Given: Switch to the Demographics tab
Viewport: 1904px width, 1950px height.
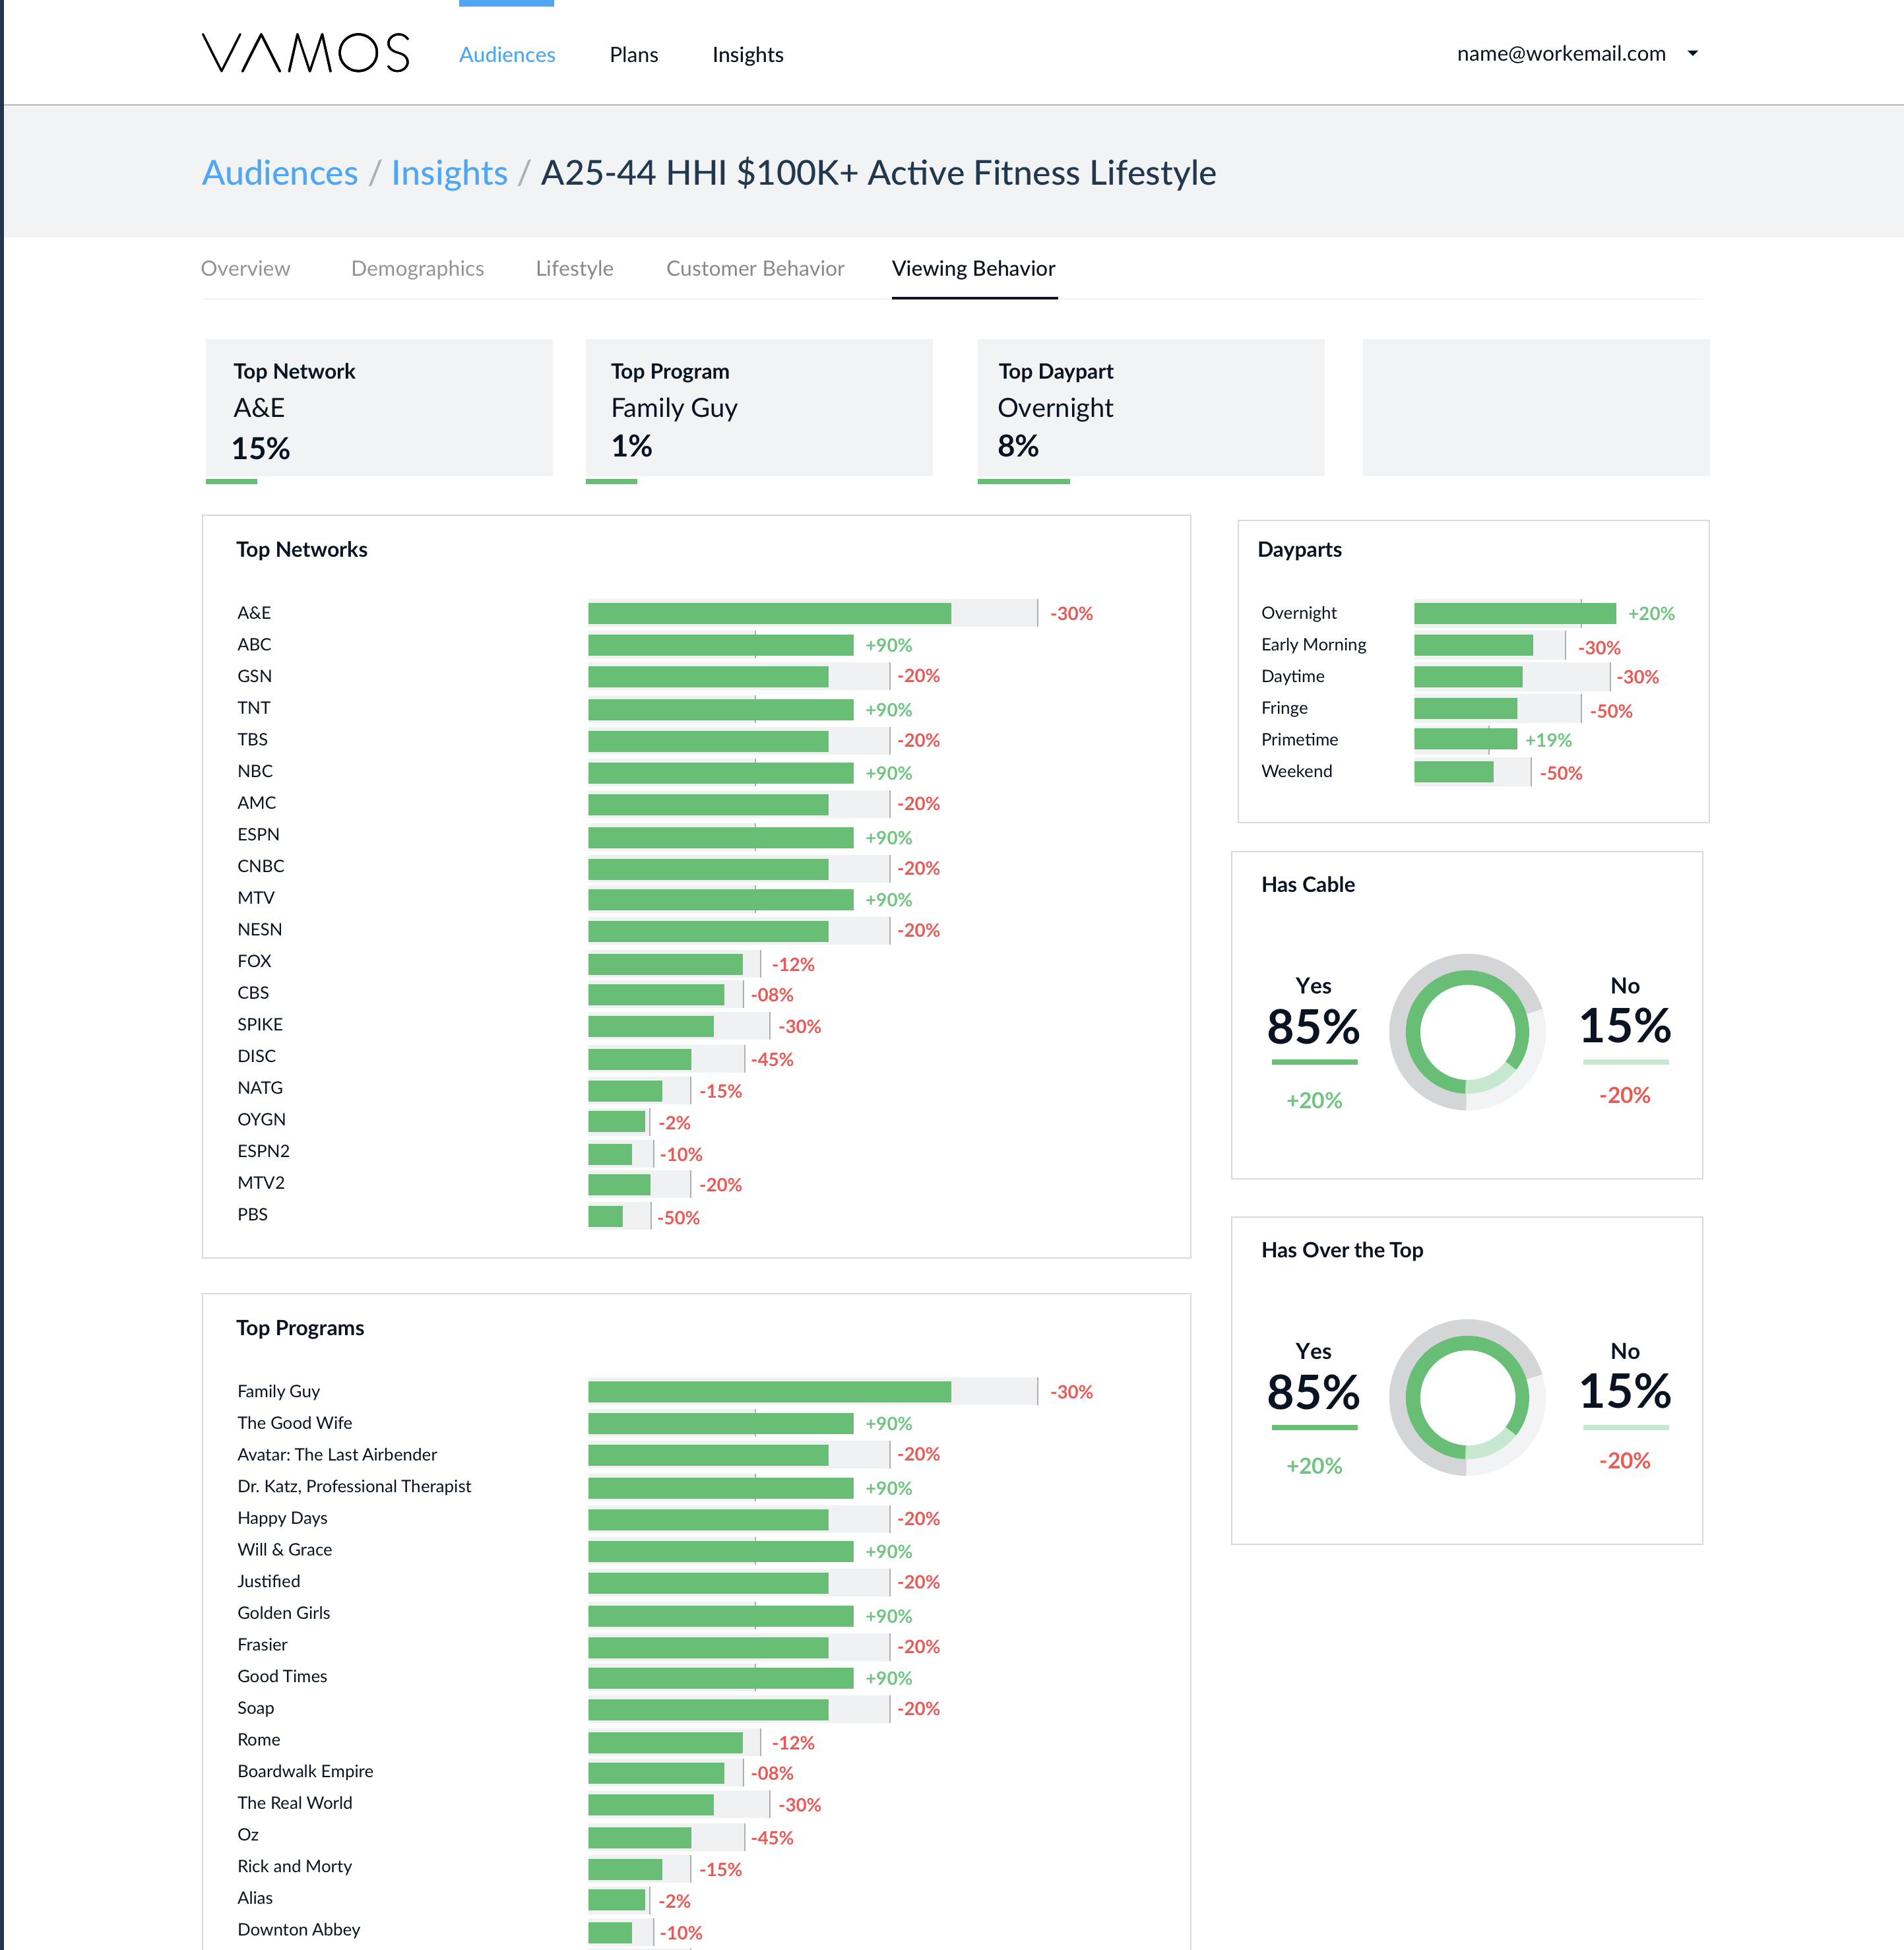Looking at the screenshot, I should pyautogui.click(x=417, y=268).
